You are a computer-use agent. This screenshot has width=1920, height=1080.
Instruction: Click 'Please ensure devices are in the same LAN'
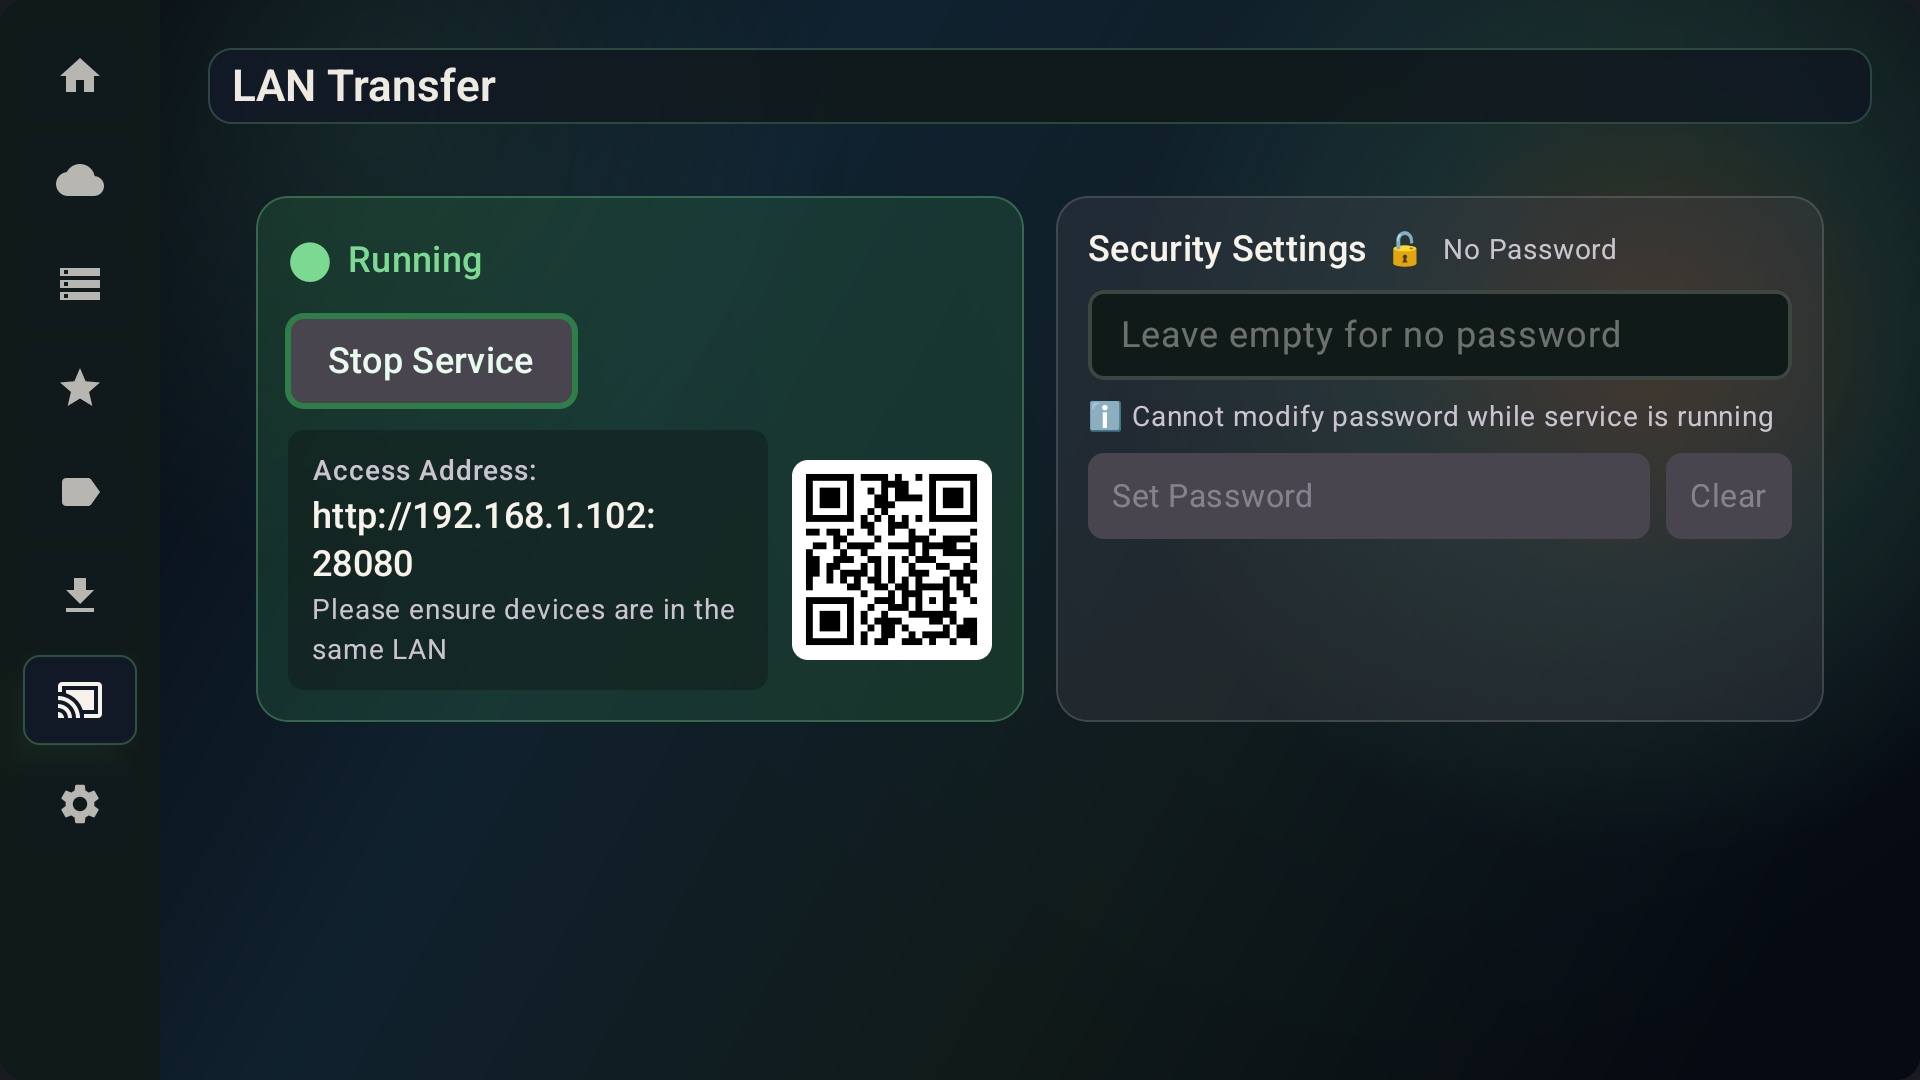click(523, 629)
